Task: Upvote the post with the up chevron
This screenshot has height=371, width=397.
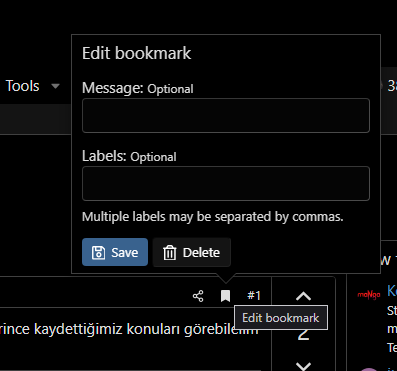Action: coord(303,296)
